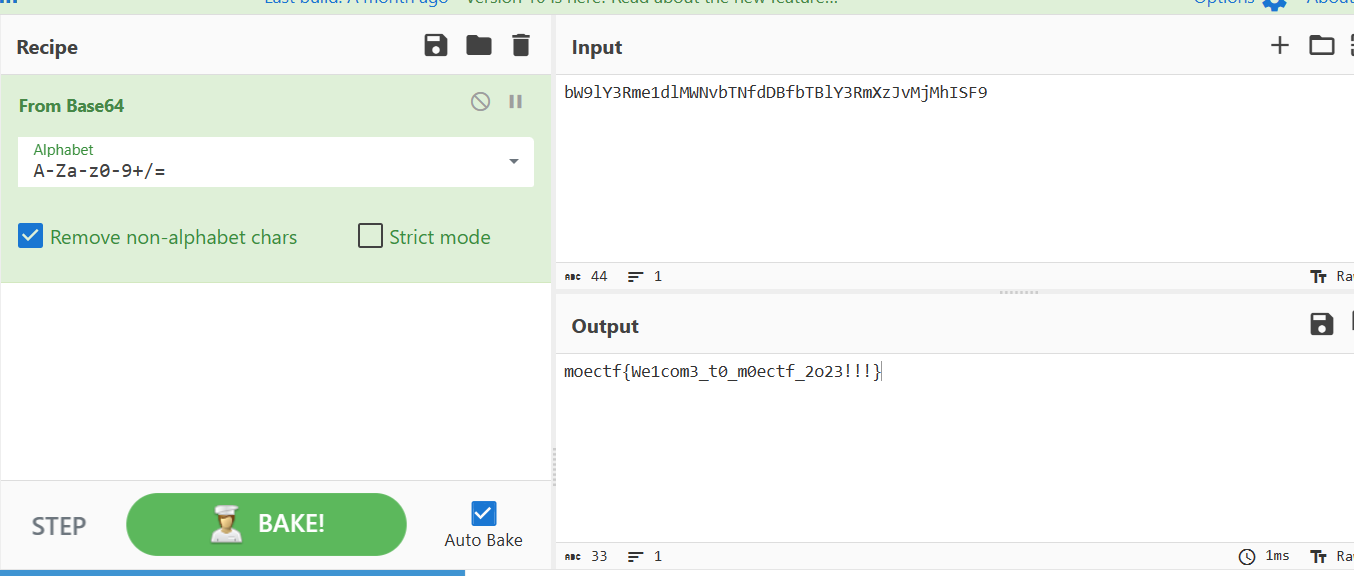Save the current recipe
The image size is (1354, 576).
[x=436, y=45]
